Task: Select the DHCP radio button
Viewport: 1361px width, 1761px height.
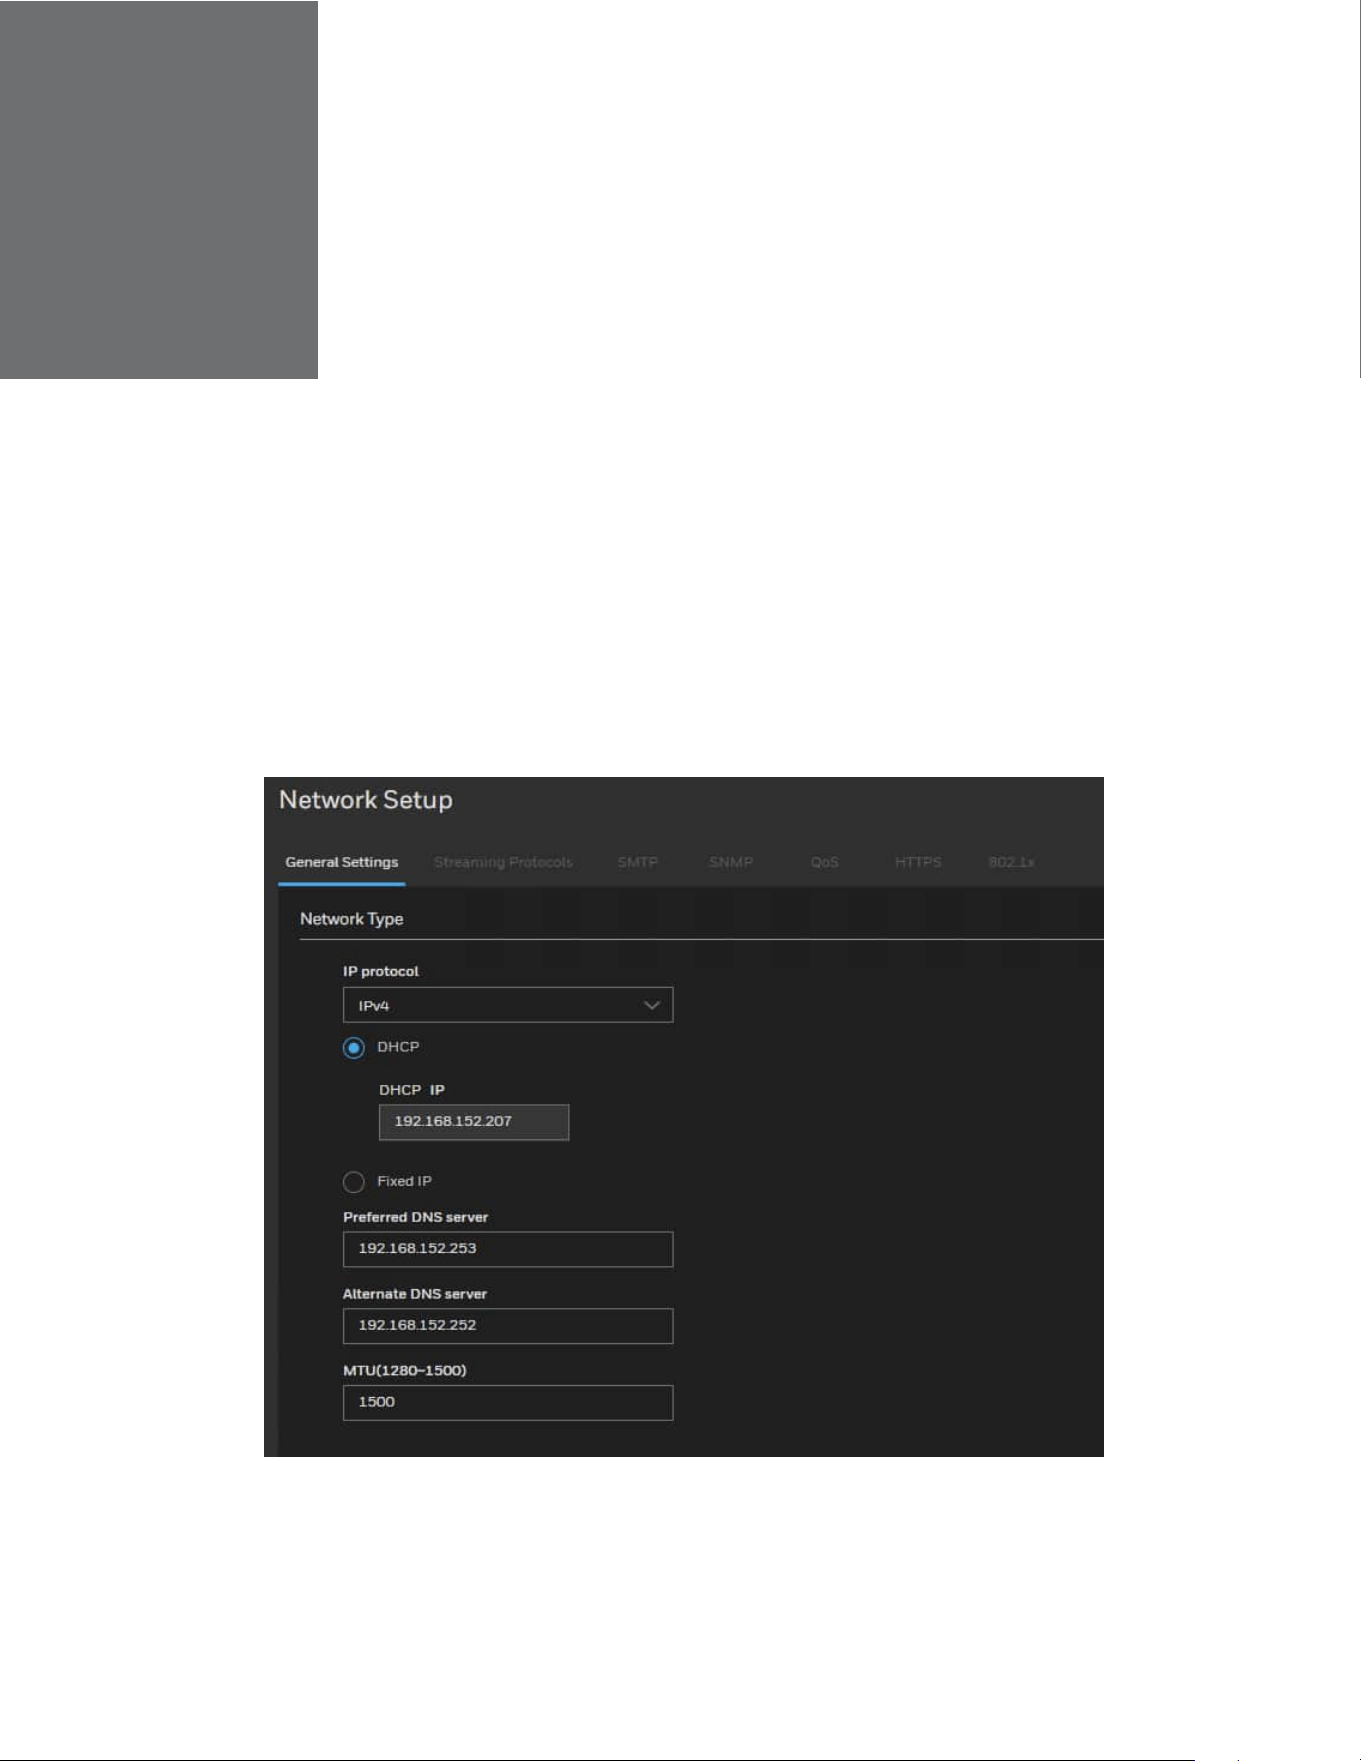Action: [353, 1048]
